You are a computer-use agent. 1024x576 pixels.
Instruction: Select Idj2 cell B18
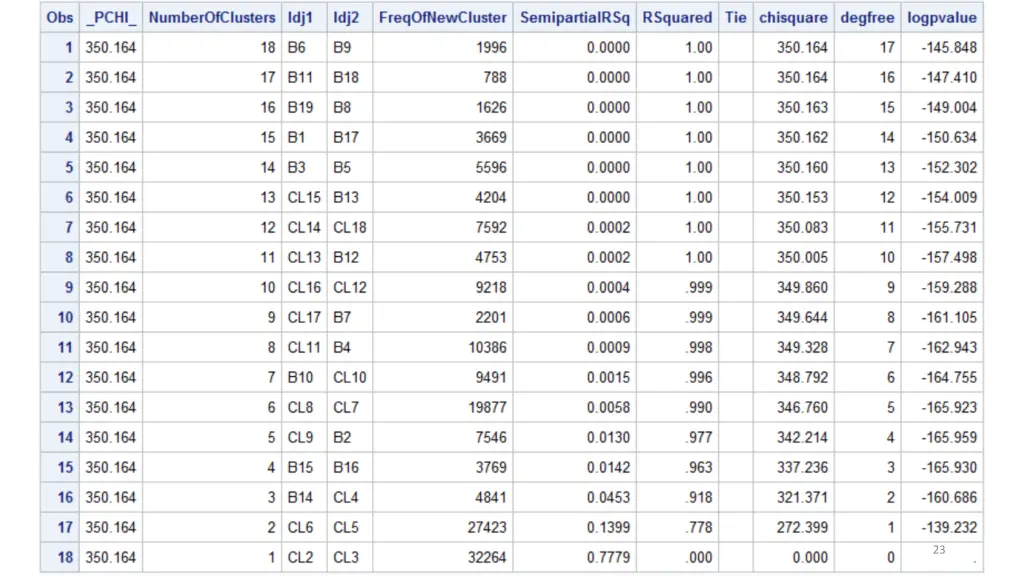click(x=346, y=78)
